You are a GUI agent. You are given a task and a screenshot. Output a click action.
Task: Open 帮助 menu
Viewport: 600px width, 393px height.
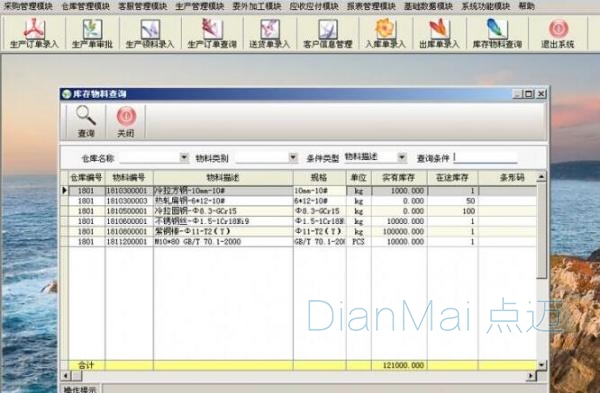point(527,6)
